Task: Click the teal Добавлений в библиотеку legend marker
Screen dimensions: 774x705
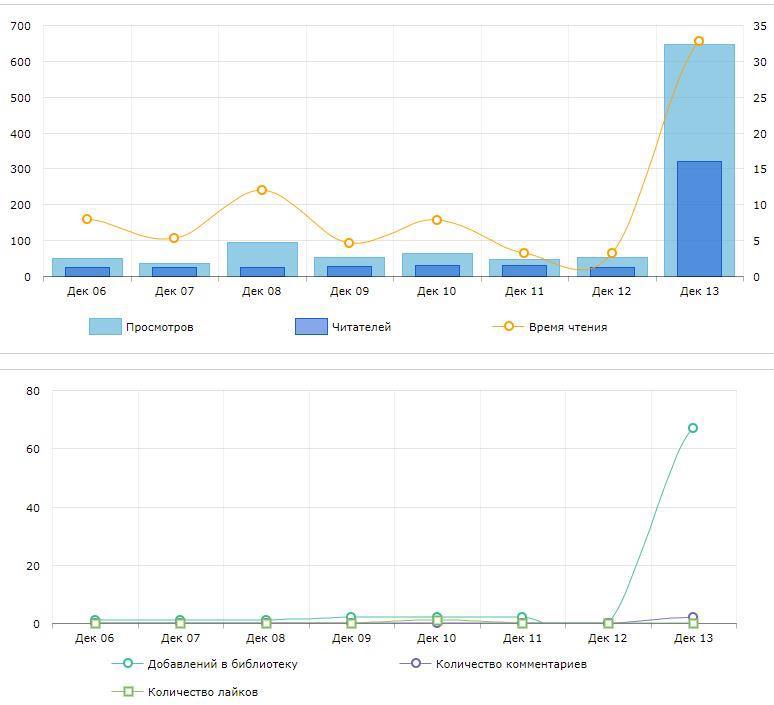Action: tap(127, 663)
